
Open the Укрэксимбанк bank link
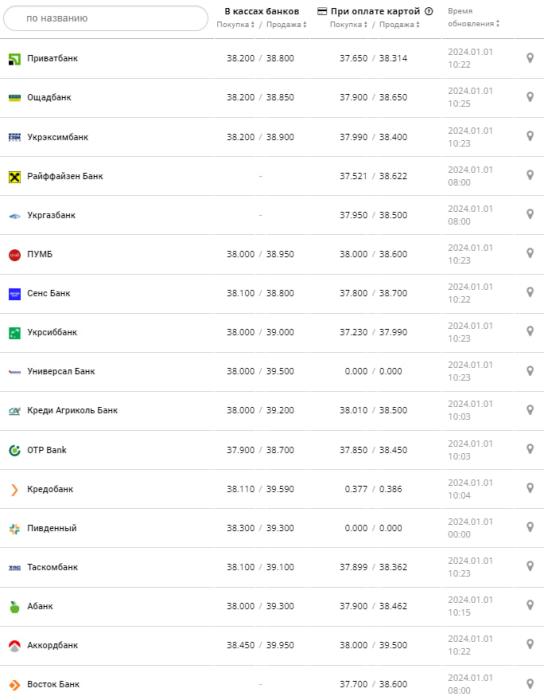pyautogui.click(x=58, y=137)
